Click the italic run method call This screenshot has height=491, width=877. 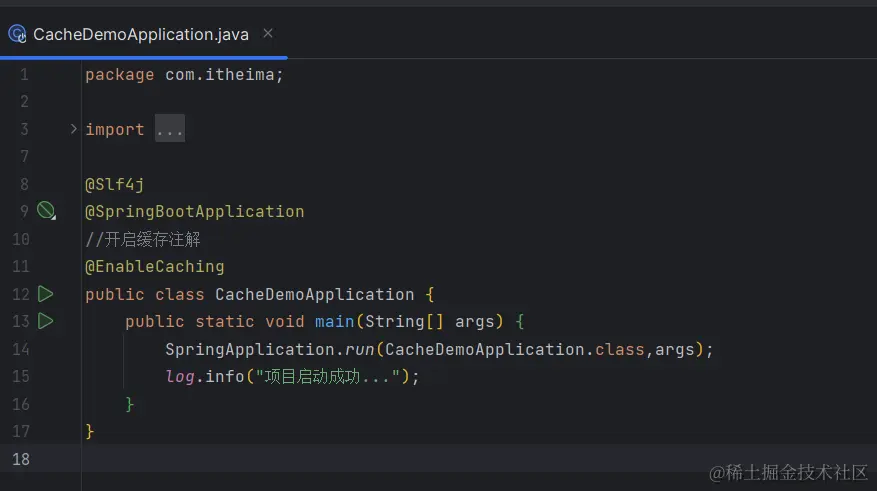point(360,350)
